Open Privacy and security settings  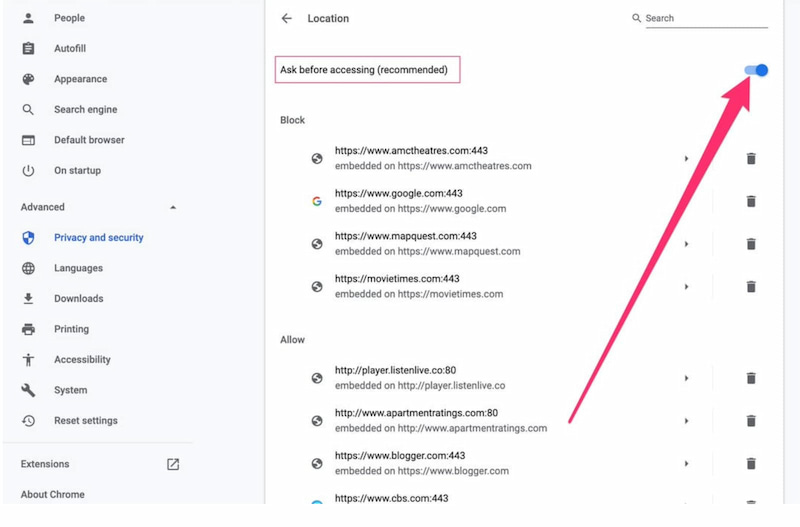(x=98, y=238)
